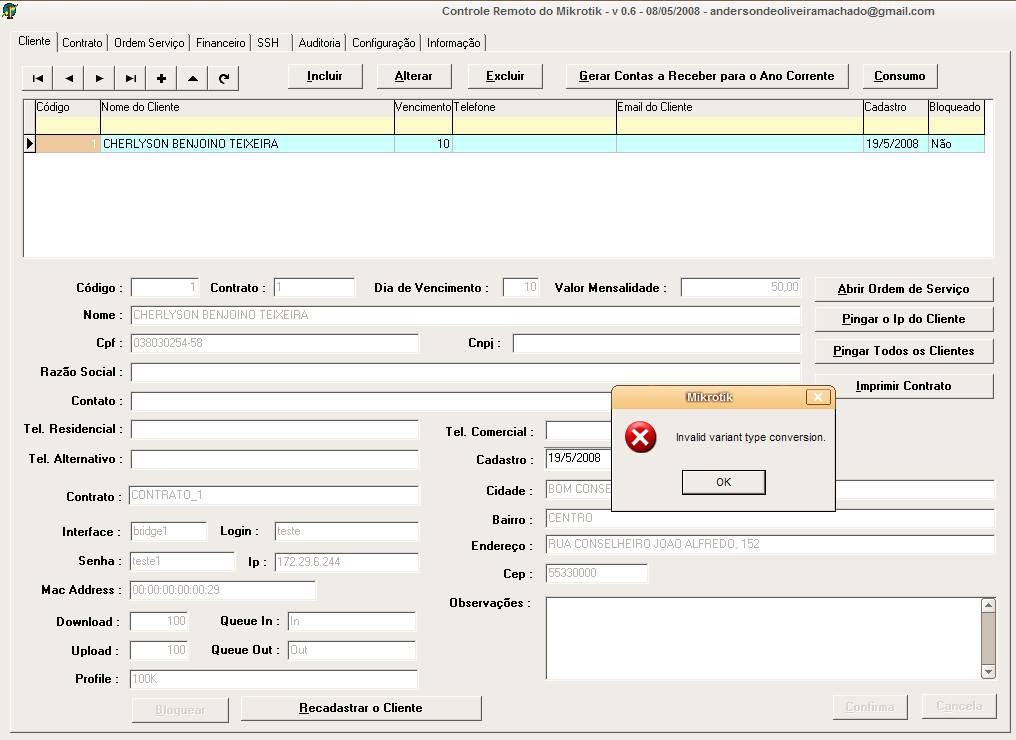This screenshot has width=1016, height=740.
Task: Click the Cadastro column header
Action: pos(895,108)
